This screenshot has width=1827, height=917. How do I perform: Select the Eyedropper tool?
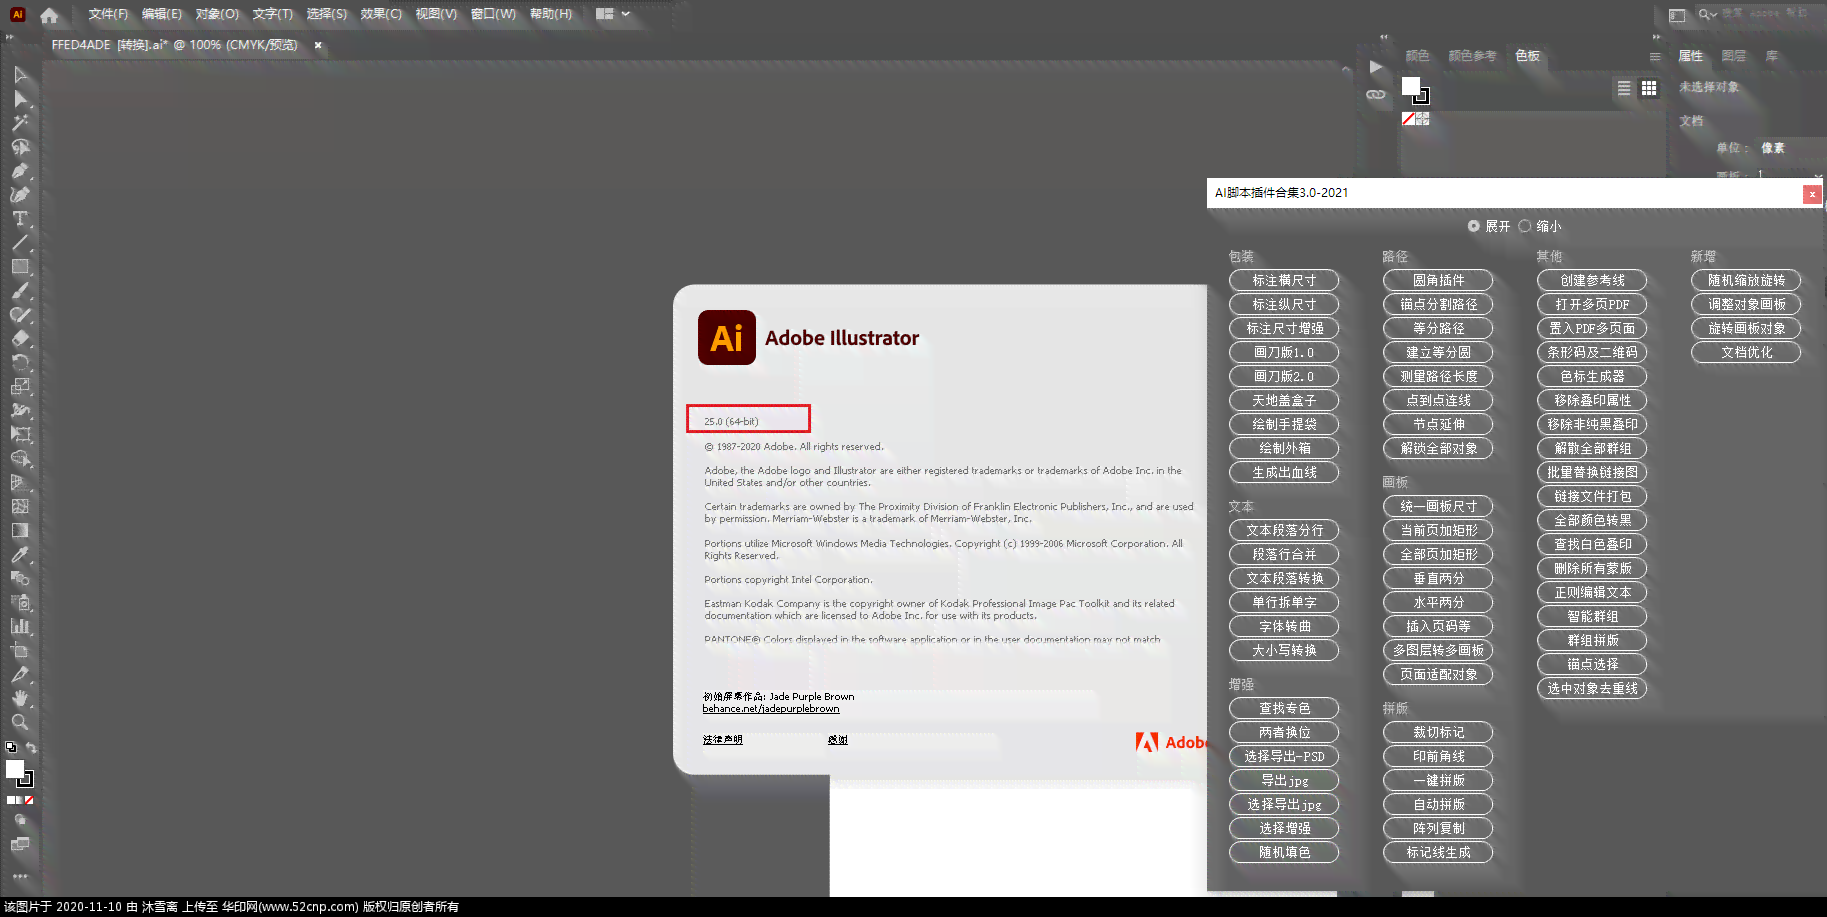20,555
